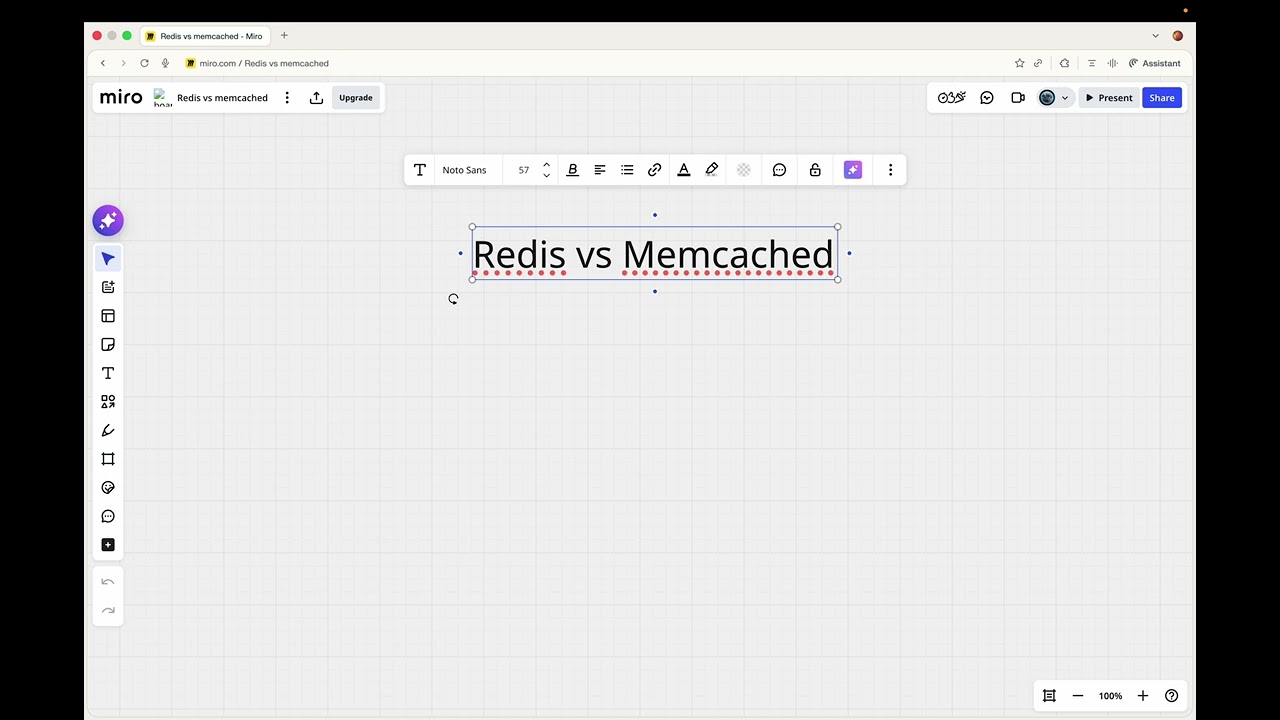Reload the page
This screenshot has width=1280, height=720.
pos(144,63)
